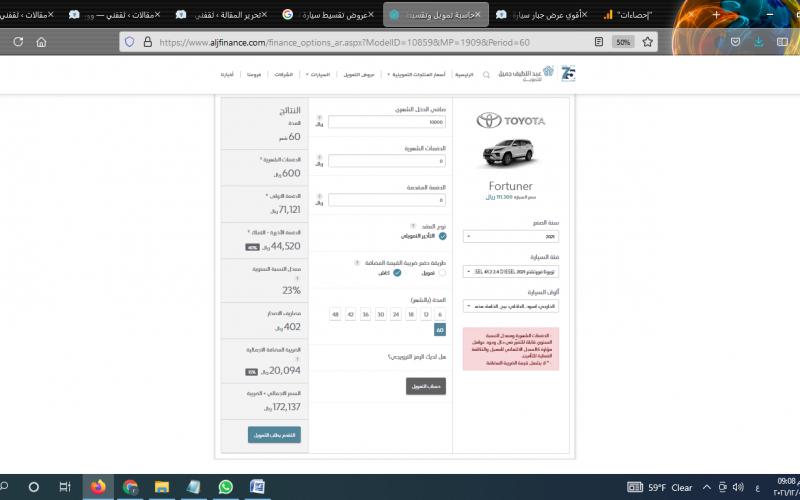Viewport: 800px width, 500px height.
Task: Reload the page with the browser refresh icon
Action: [18, 42]
